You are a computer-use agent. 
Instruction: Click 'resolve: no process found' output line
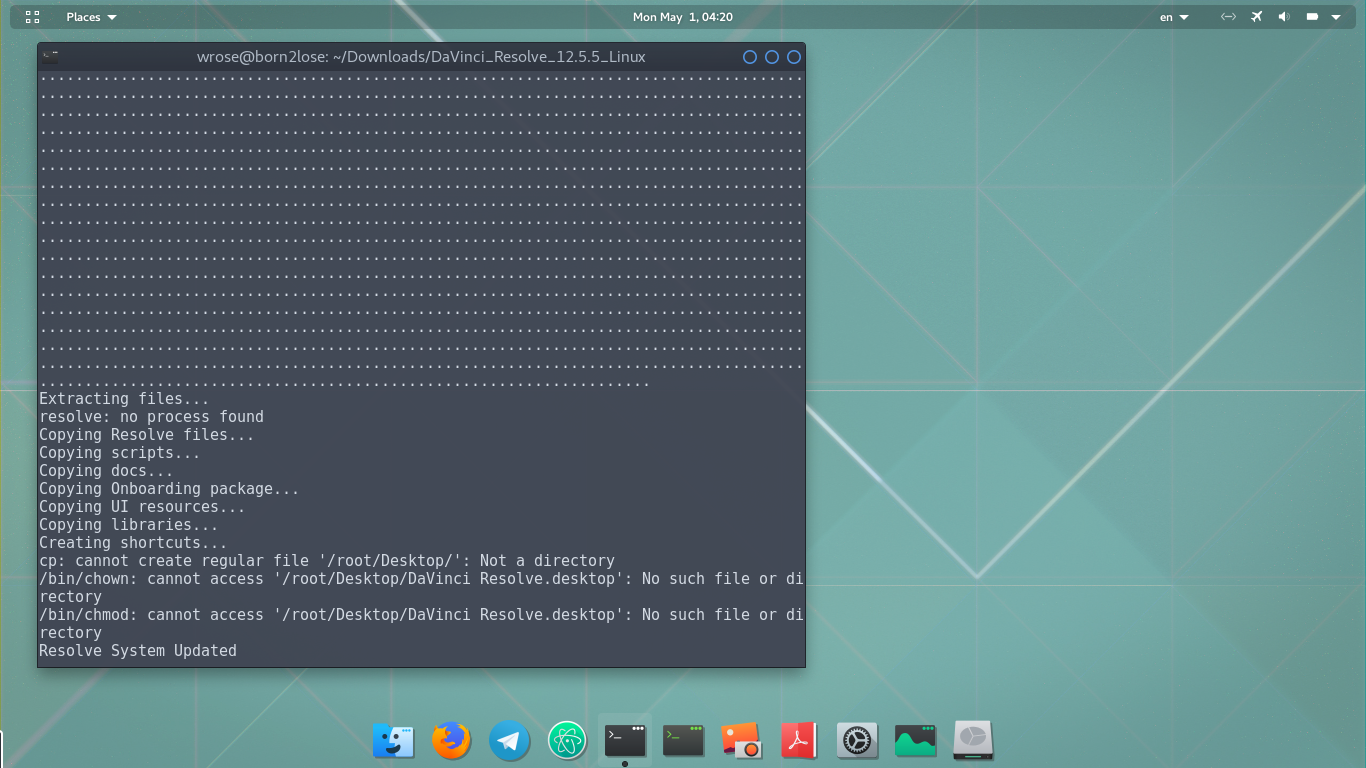[151, 417]
